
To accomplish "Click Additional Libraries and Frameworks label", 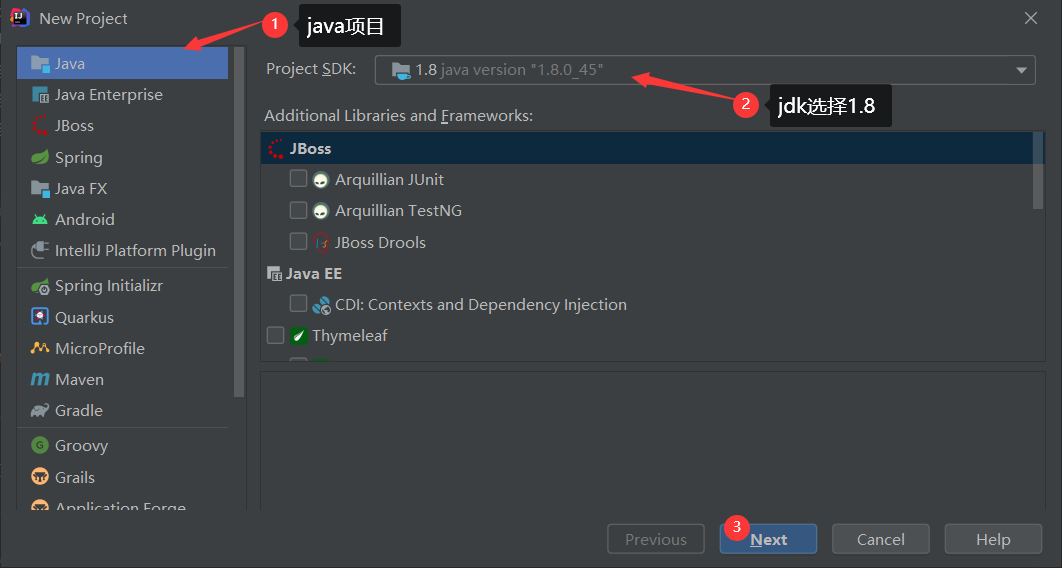I will [x=398, y=116].
